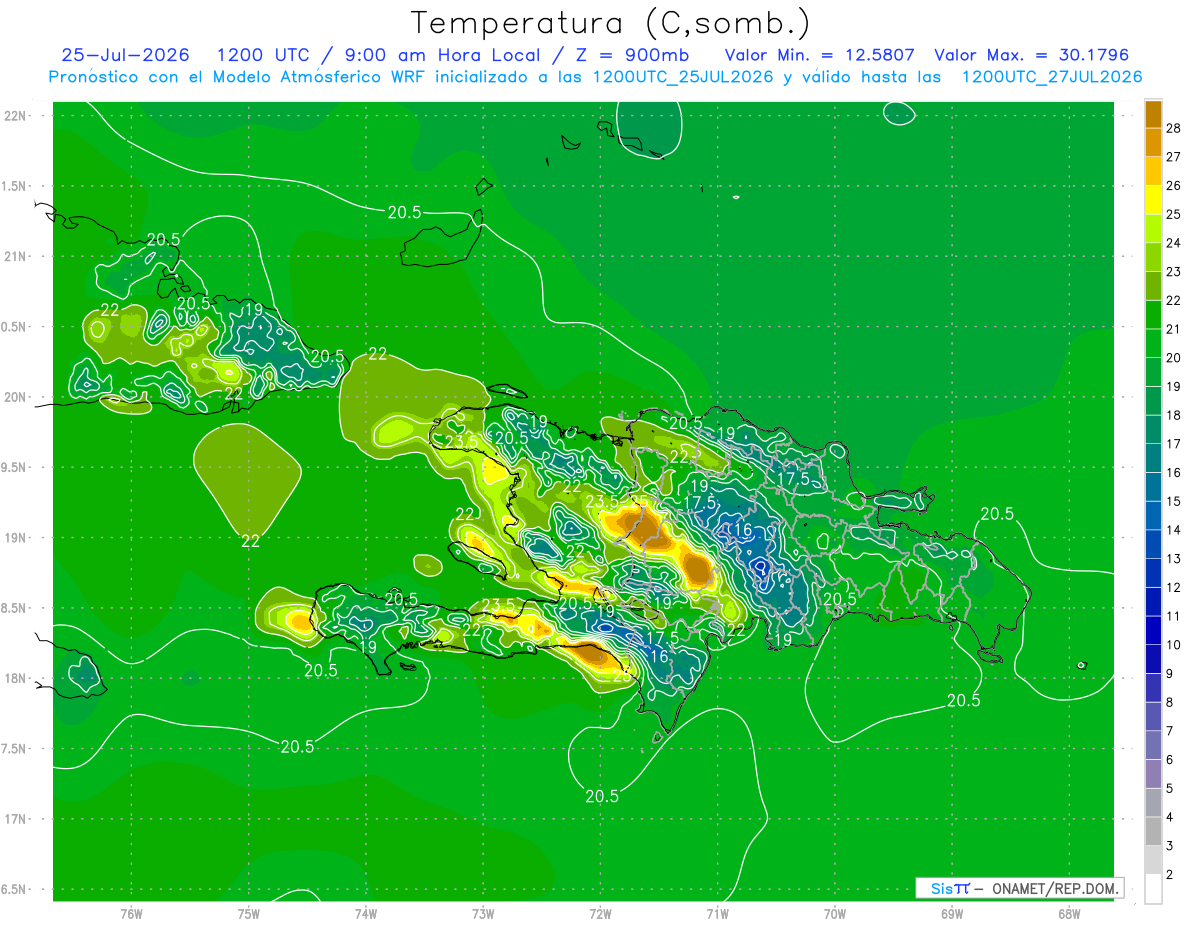Click yellow colorbar swatch between 25 and 26
1200x927 pixels.
coord(1153,200)
